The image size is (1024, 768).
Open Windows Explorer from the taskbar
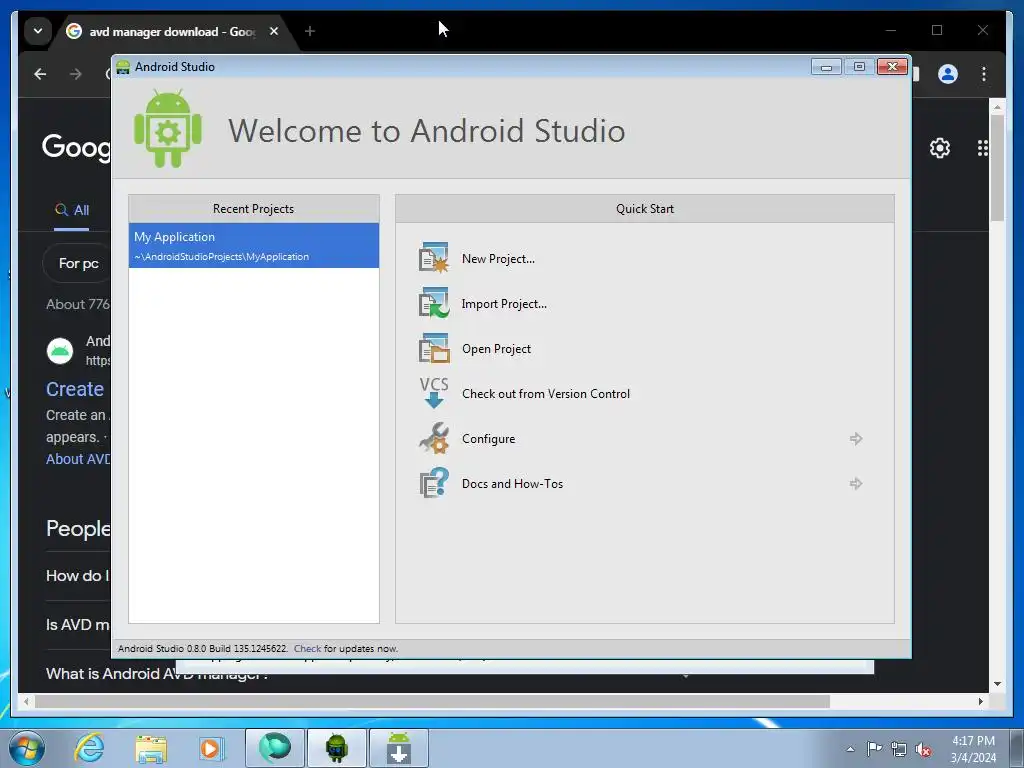point(151,748)
